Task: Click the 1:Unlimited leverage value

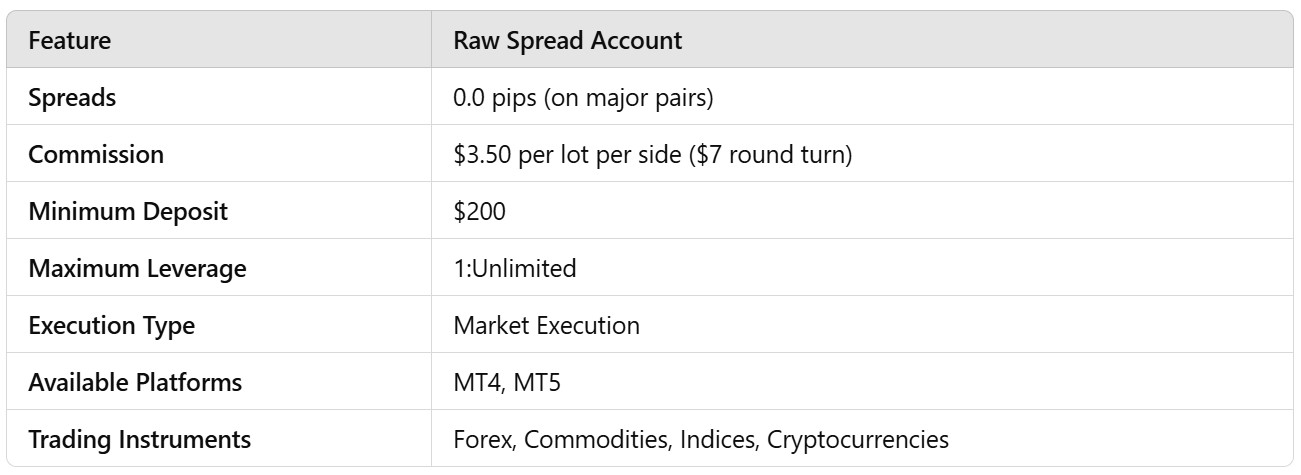Action: [x=514, y=269]
